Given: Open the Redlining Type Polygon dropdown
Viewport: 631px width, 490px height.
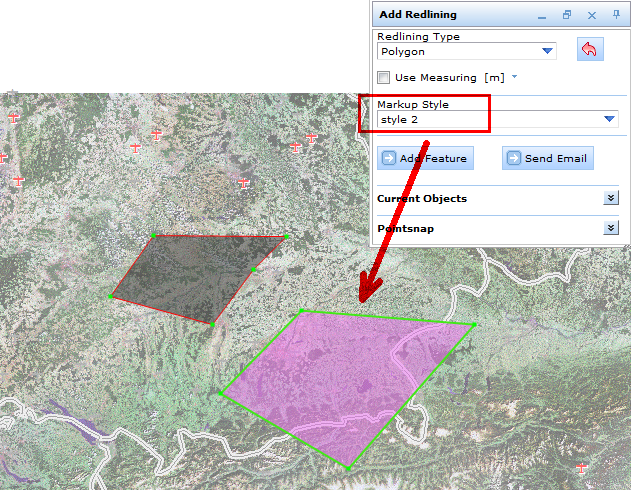Looking at the screenshot, I should point(547,51).
